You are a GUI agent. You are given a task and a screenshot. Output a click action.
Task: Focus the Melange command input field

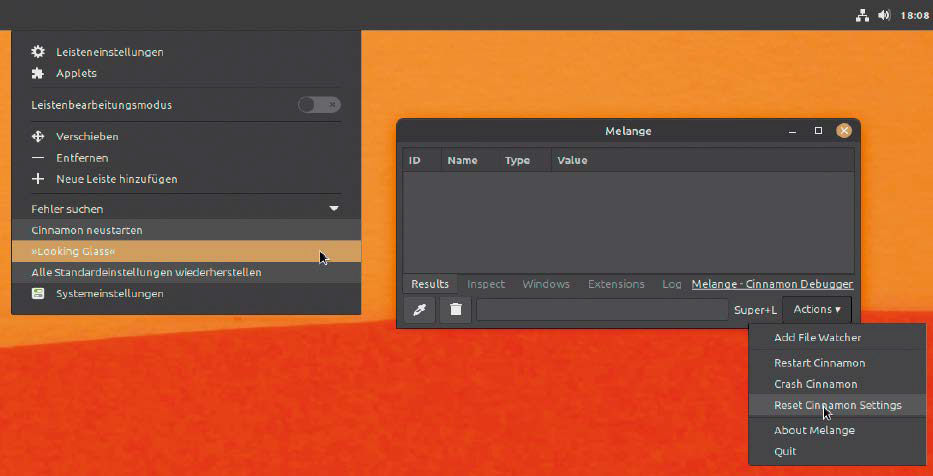pos(602,310)
